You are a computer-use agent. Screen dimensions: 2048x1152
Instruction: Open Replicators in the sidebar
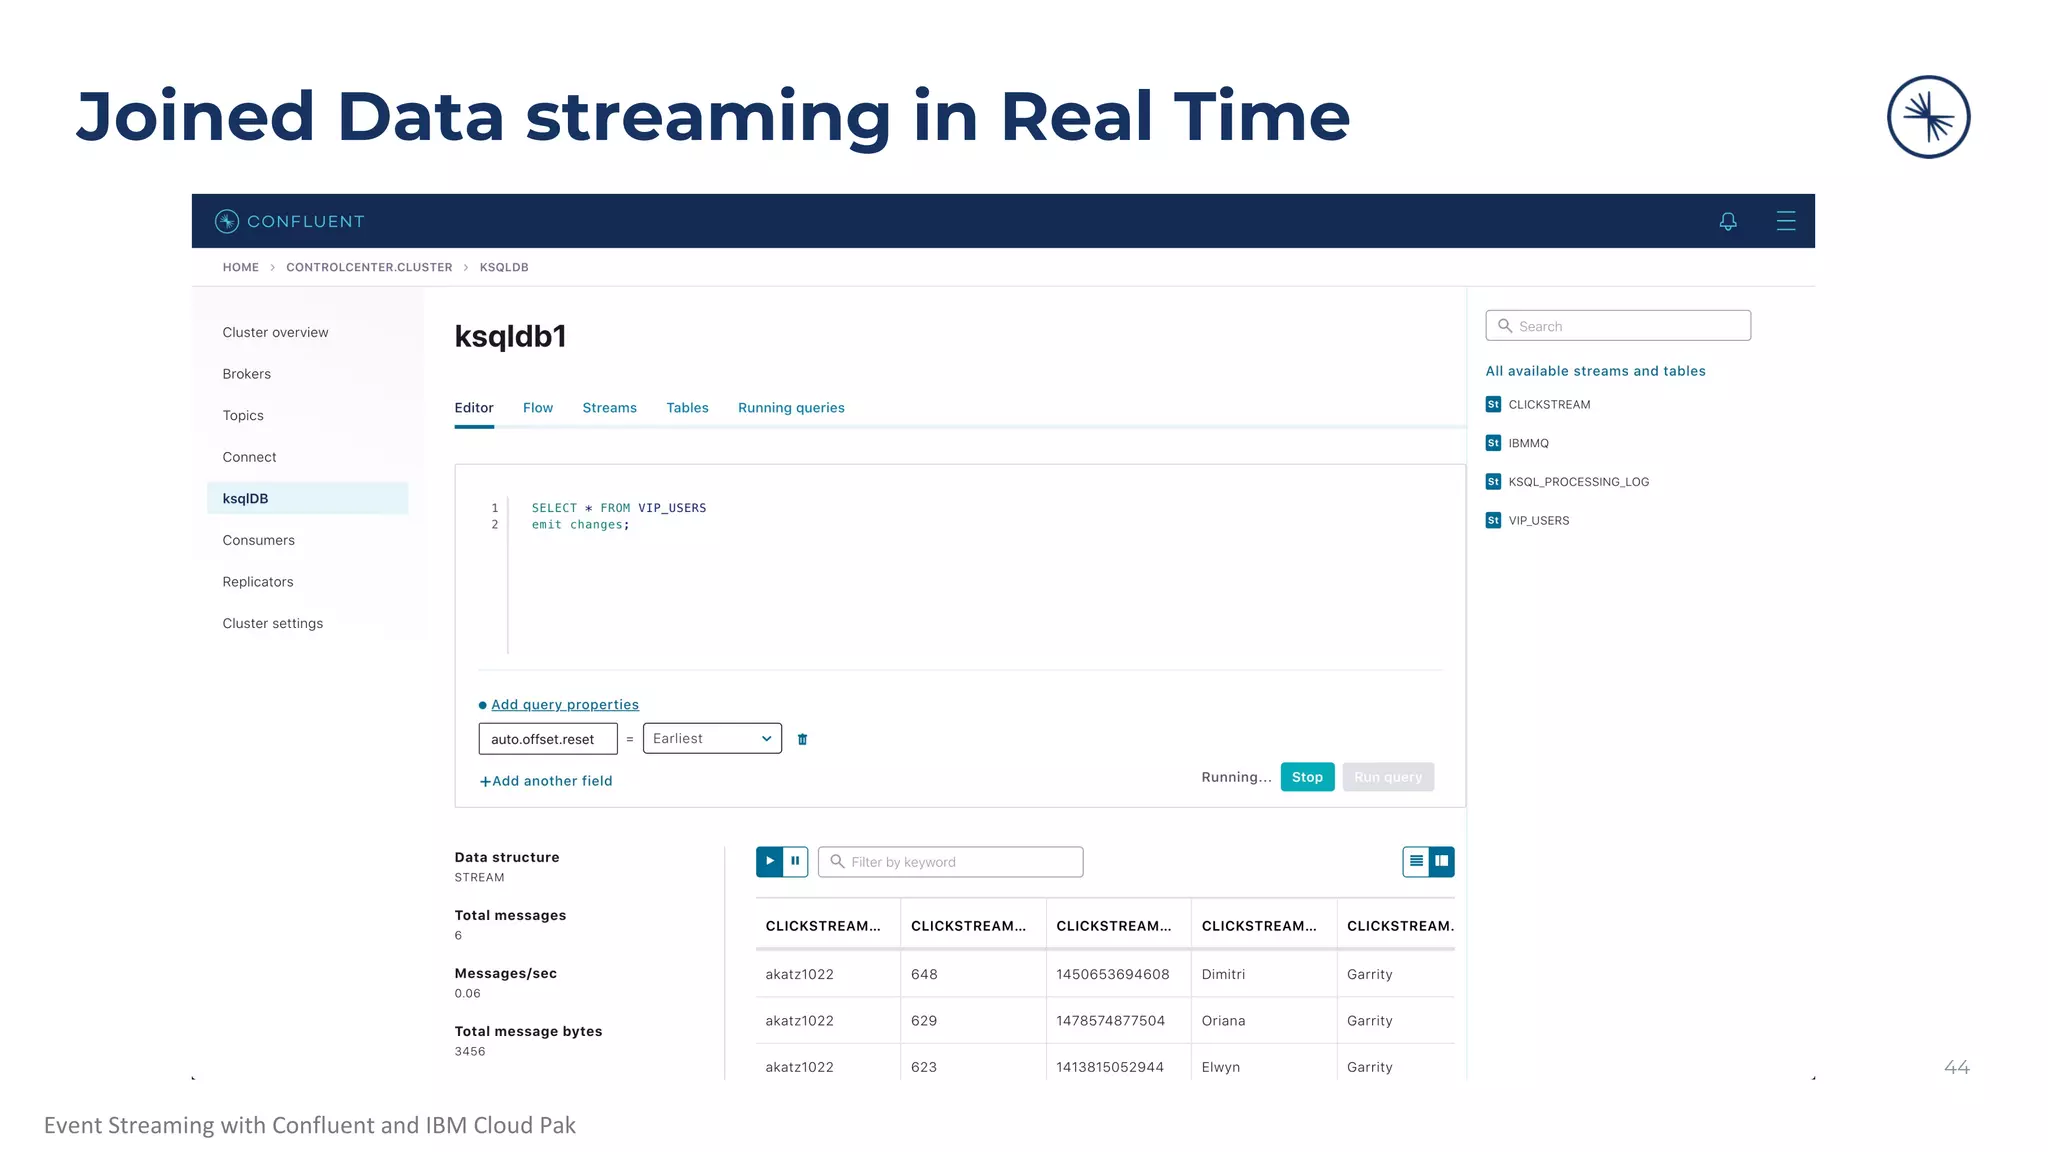pos(258,582)
